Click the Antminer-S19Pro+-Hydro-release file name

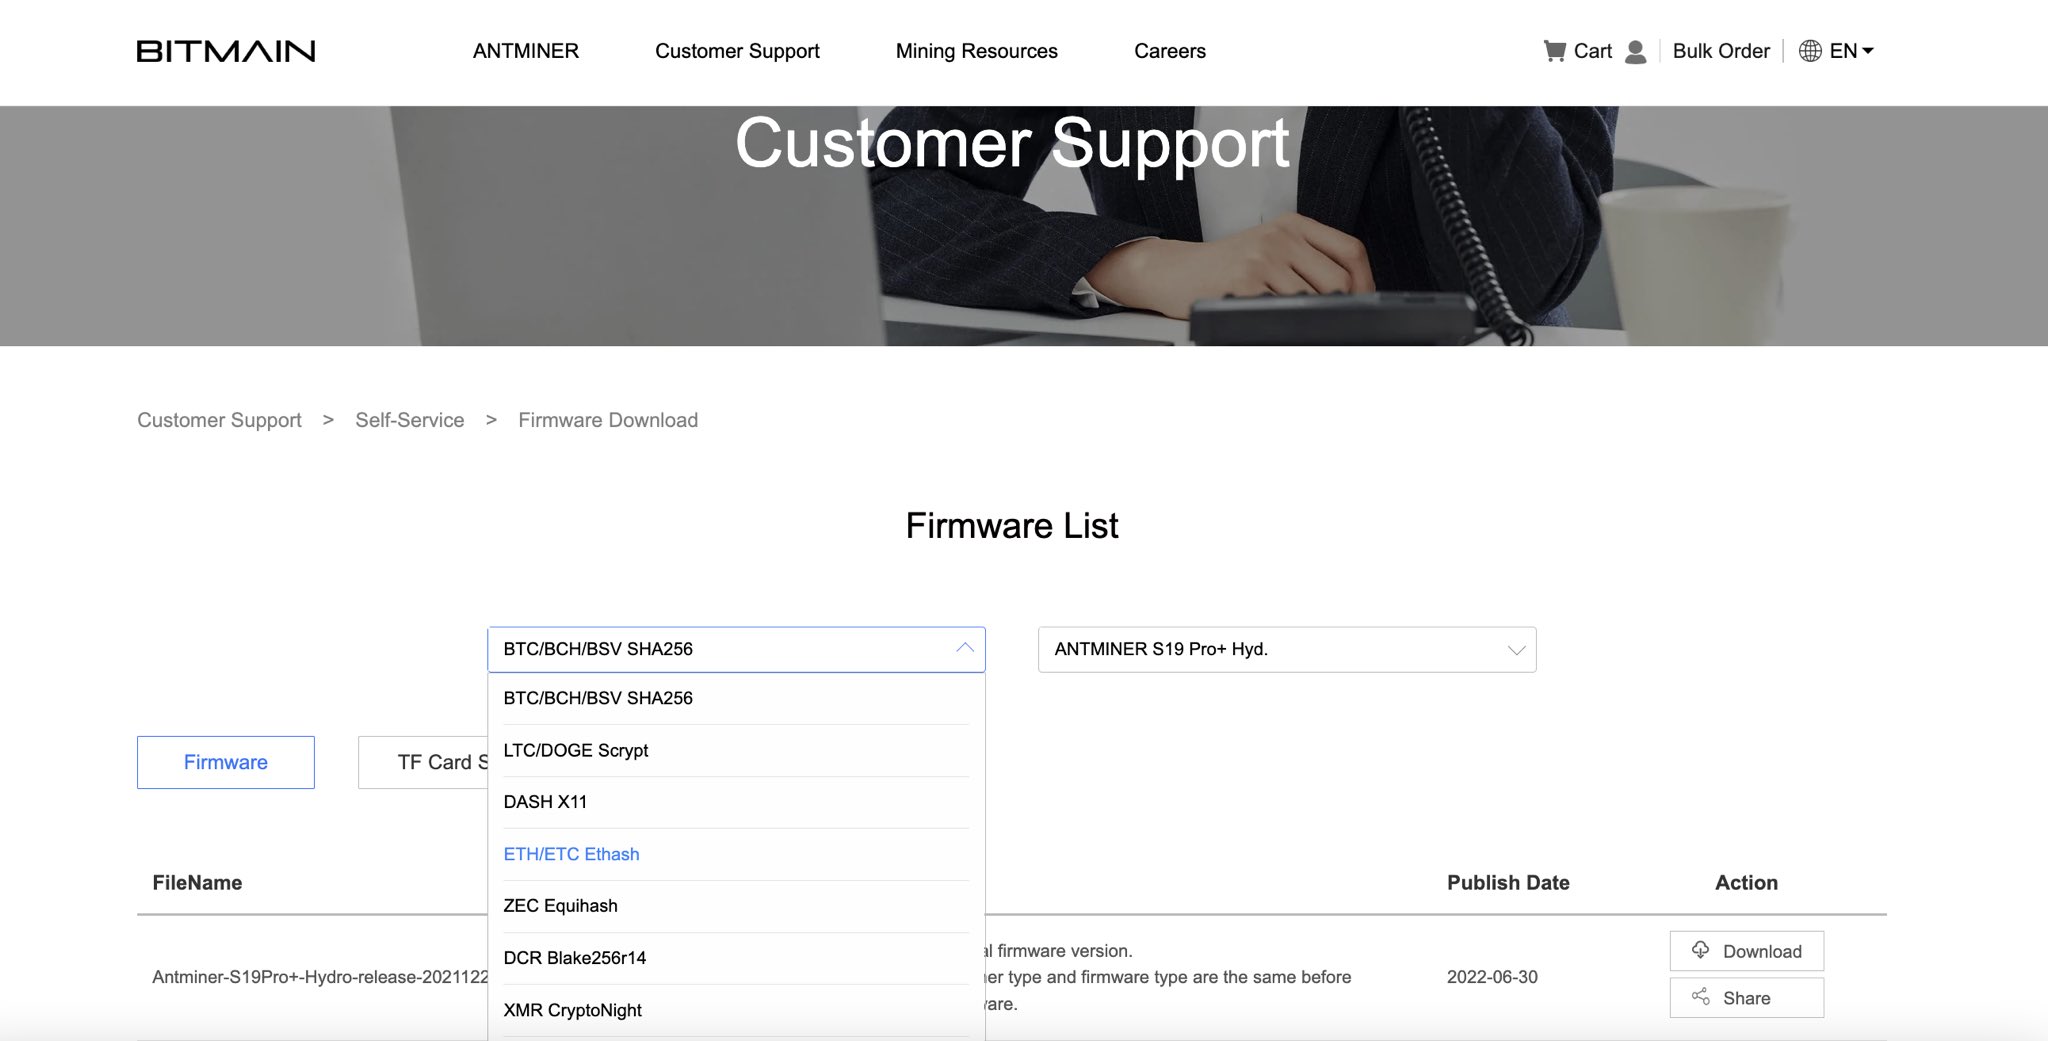(x=320, y=977)
